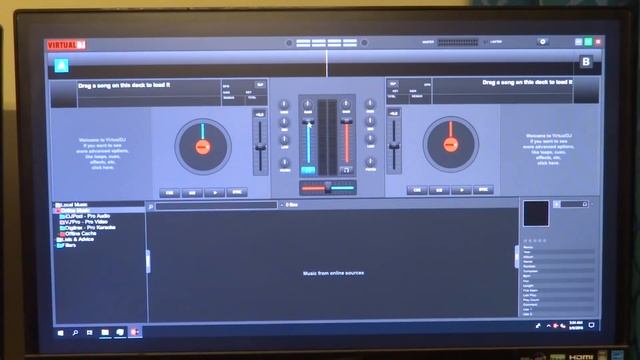Collapse folder sidebar using left handle

(x=148, y=261)
